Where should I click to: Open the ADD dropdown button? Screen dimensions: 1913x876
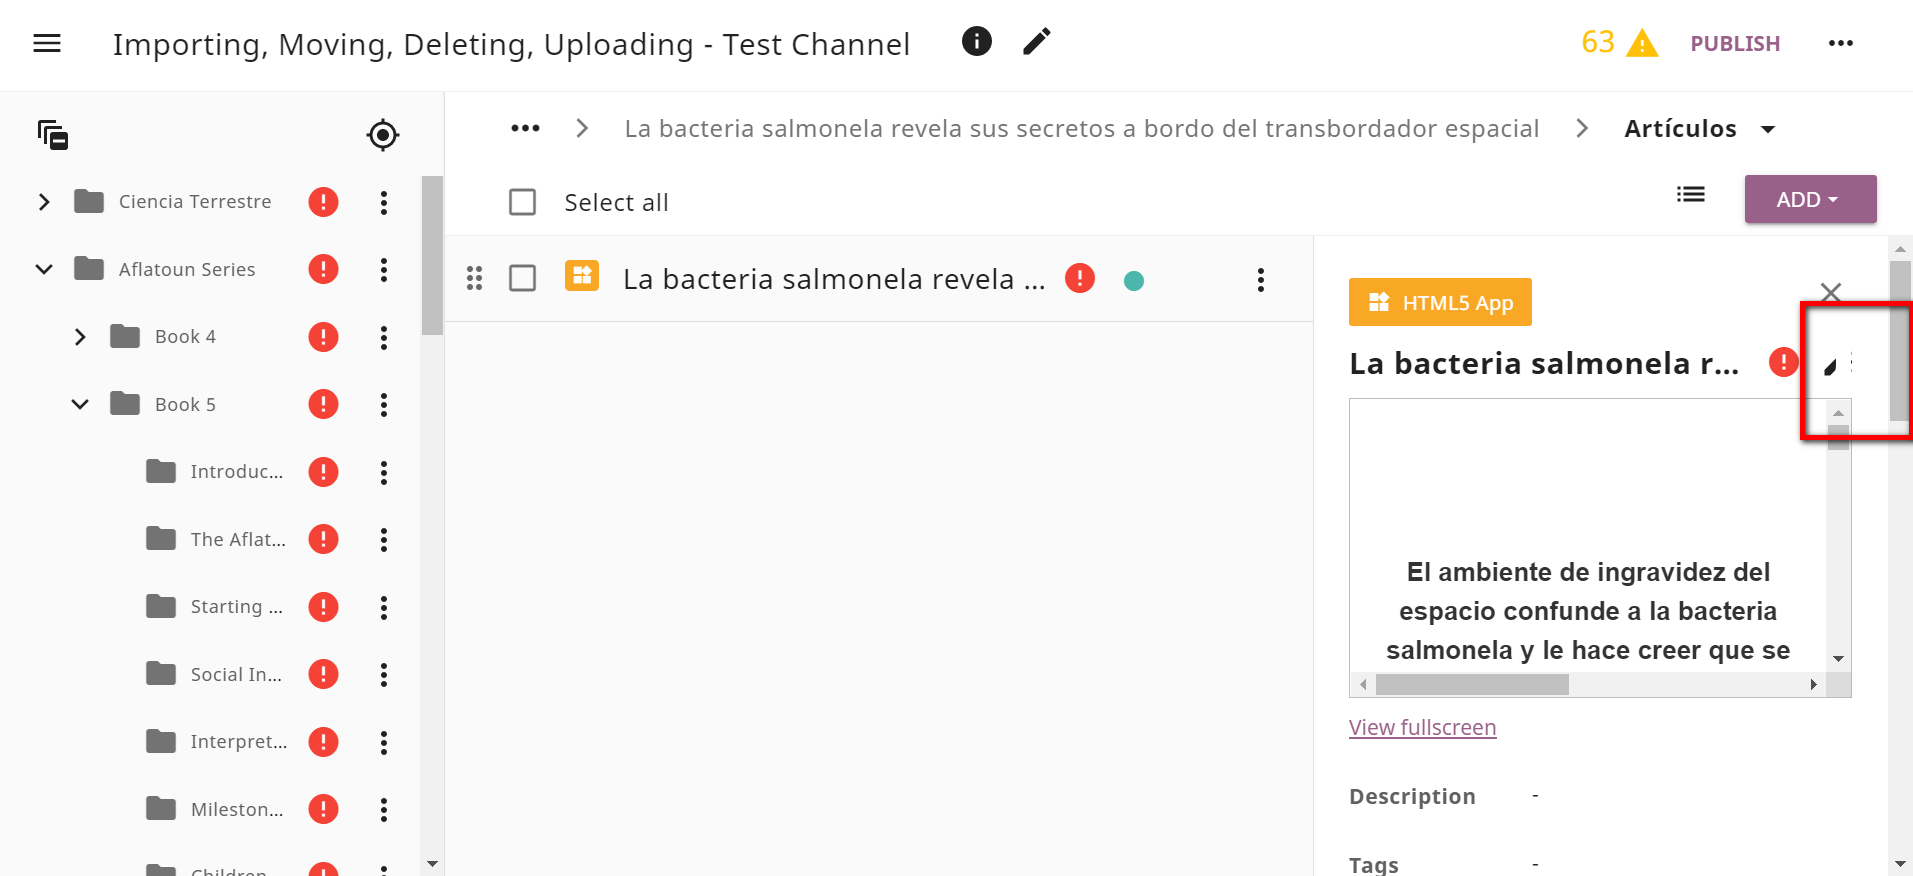[1810, 199]
